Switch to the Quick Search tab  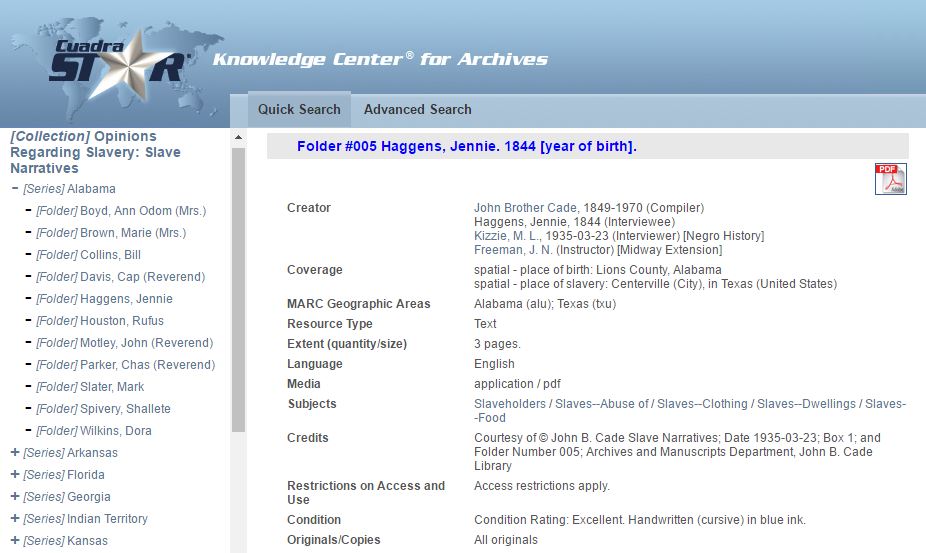click(299, 109)
